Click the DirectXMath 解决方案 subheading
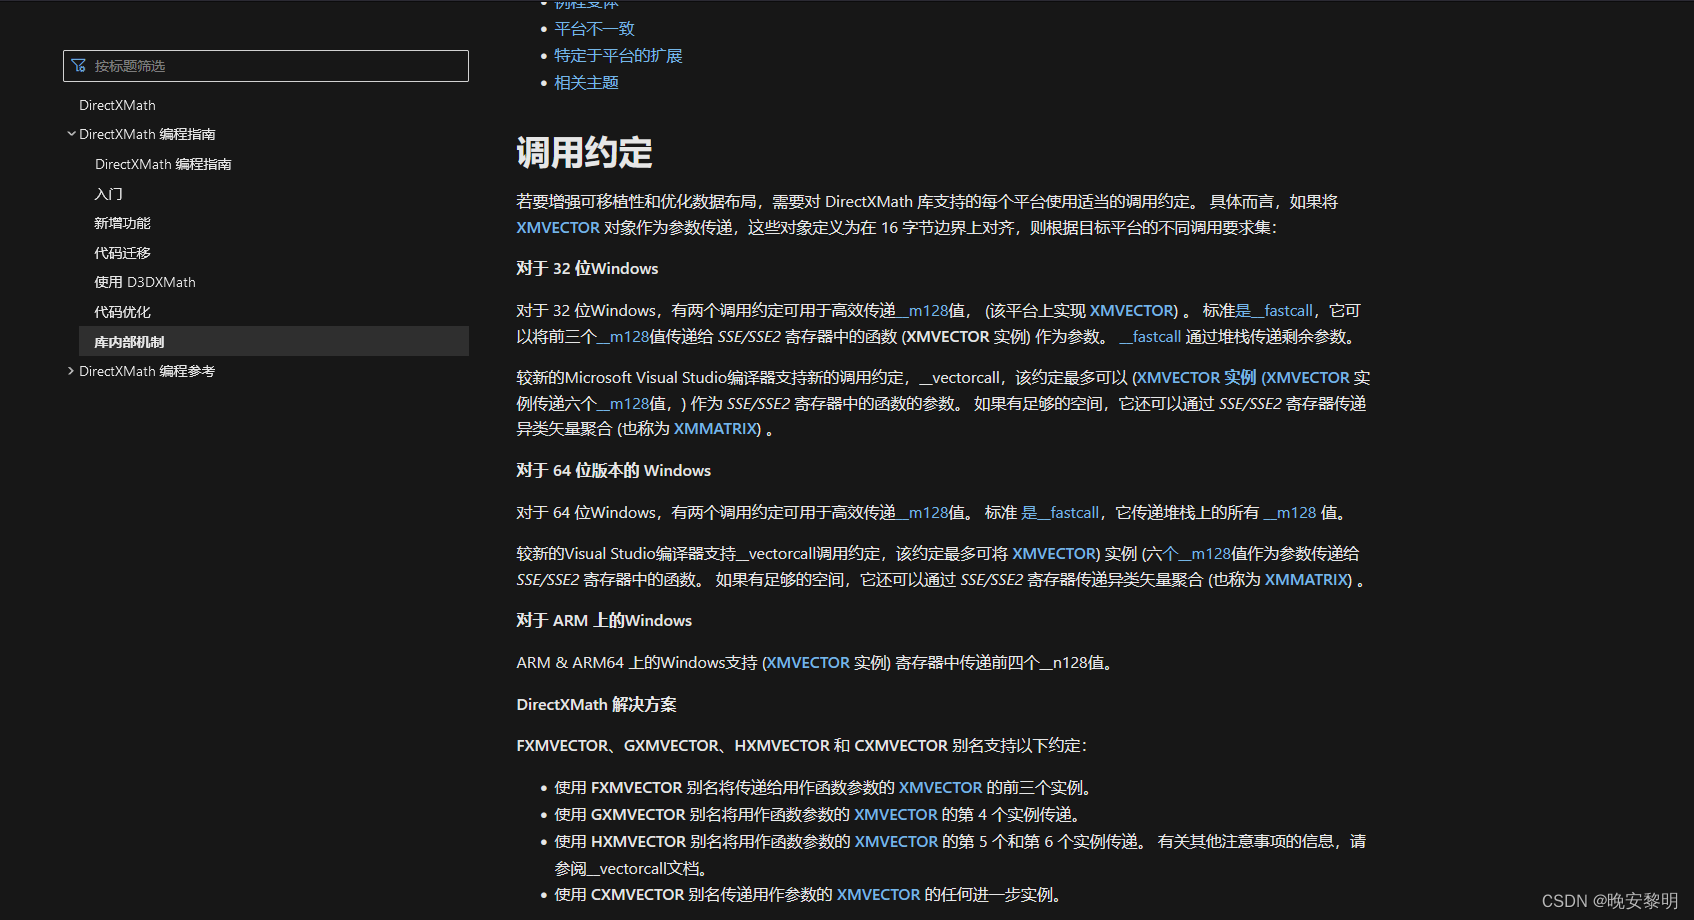Screen dimensions: 1694x920 [x=596, y=705]
